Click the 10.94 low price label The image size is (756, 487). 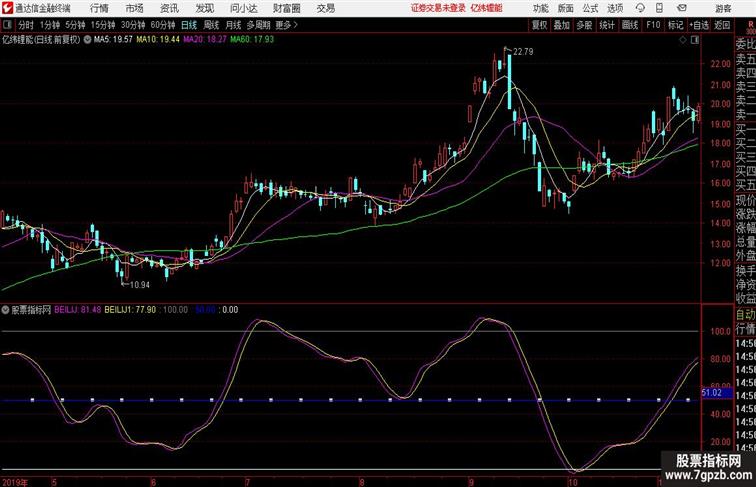tap(140, 285)
